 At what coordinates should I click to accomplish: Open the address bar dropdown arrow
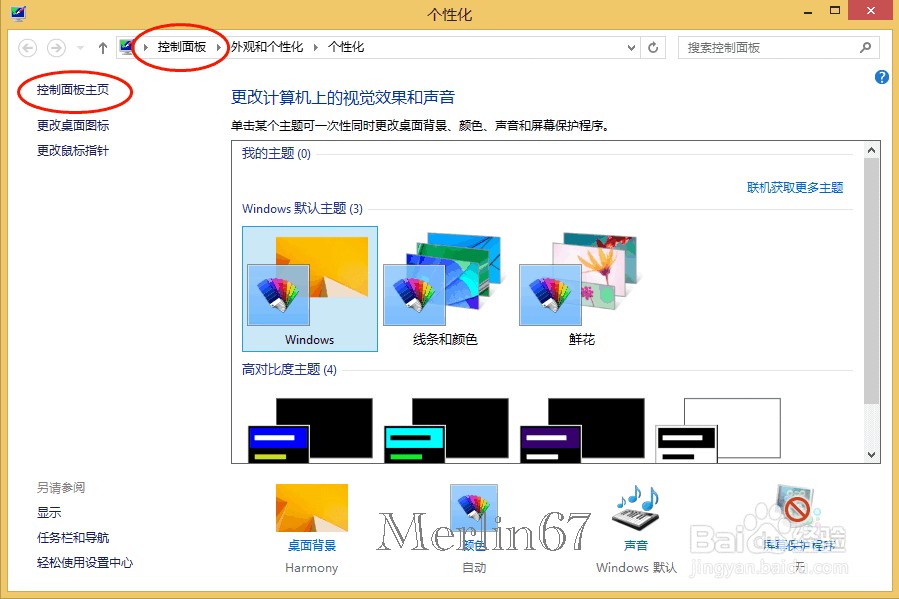630,46
